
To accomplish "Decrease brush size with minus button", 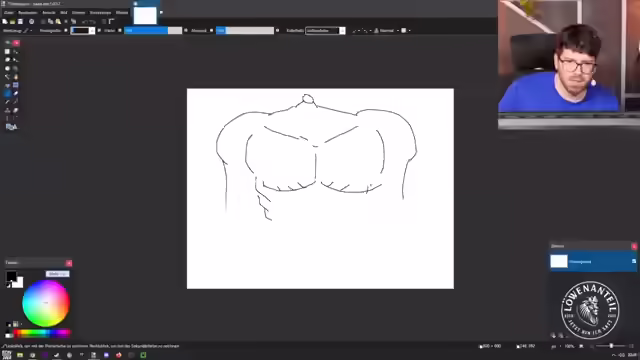I will point(66,31).
